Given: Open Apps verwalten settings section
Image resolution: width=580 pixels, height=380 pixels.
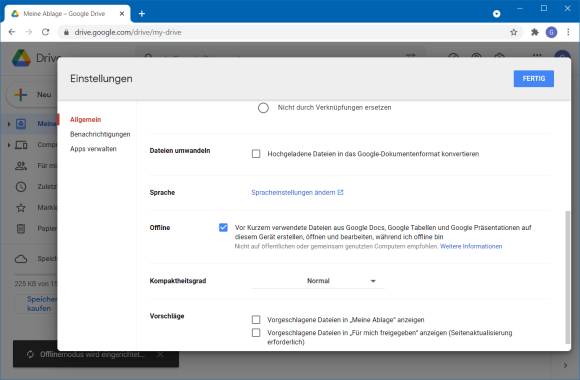Looking at the screenshot, I should pos(93,149).
